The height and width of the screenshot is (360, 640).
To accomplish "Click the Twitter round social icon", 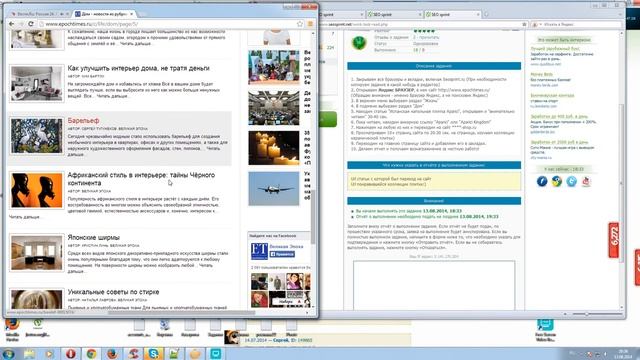I will [x=571, y=181].
